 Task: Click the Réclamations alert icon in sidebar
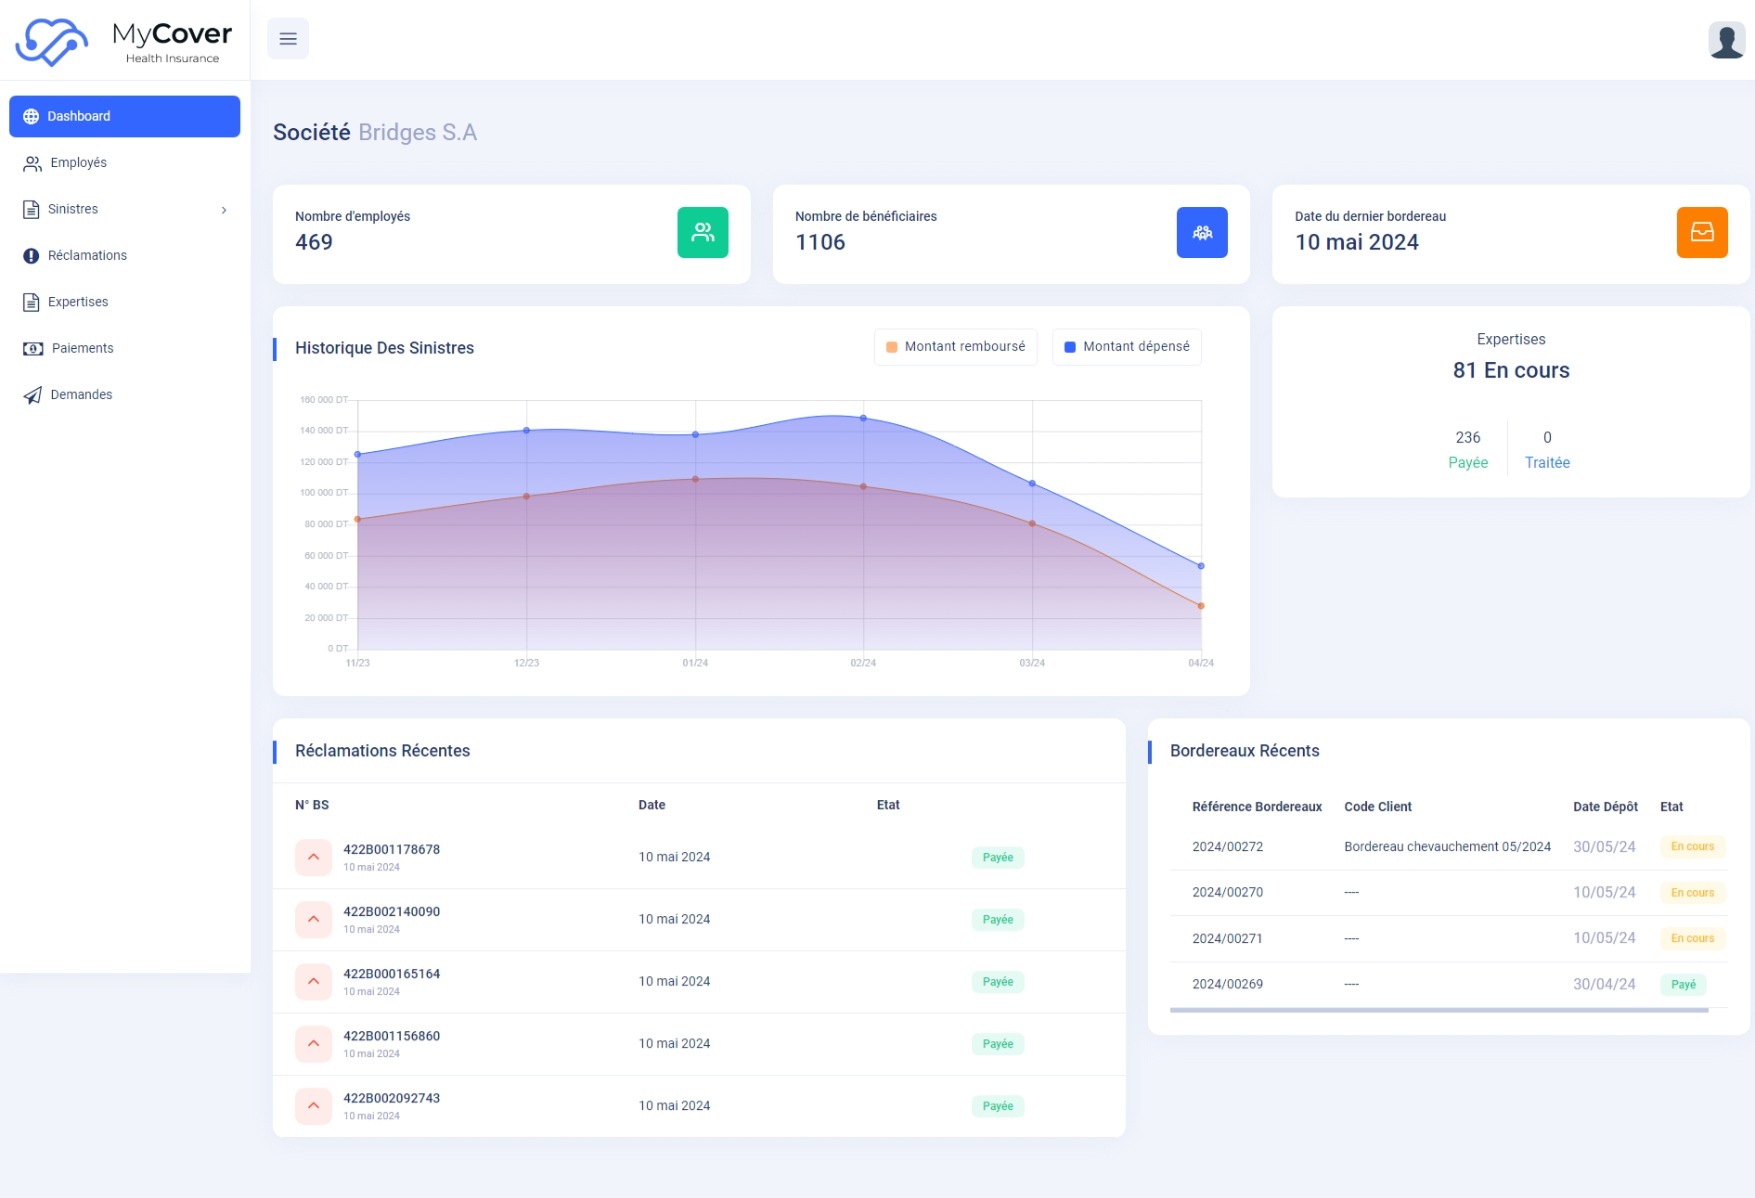[31, 256]
